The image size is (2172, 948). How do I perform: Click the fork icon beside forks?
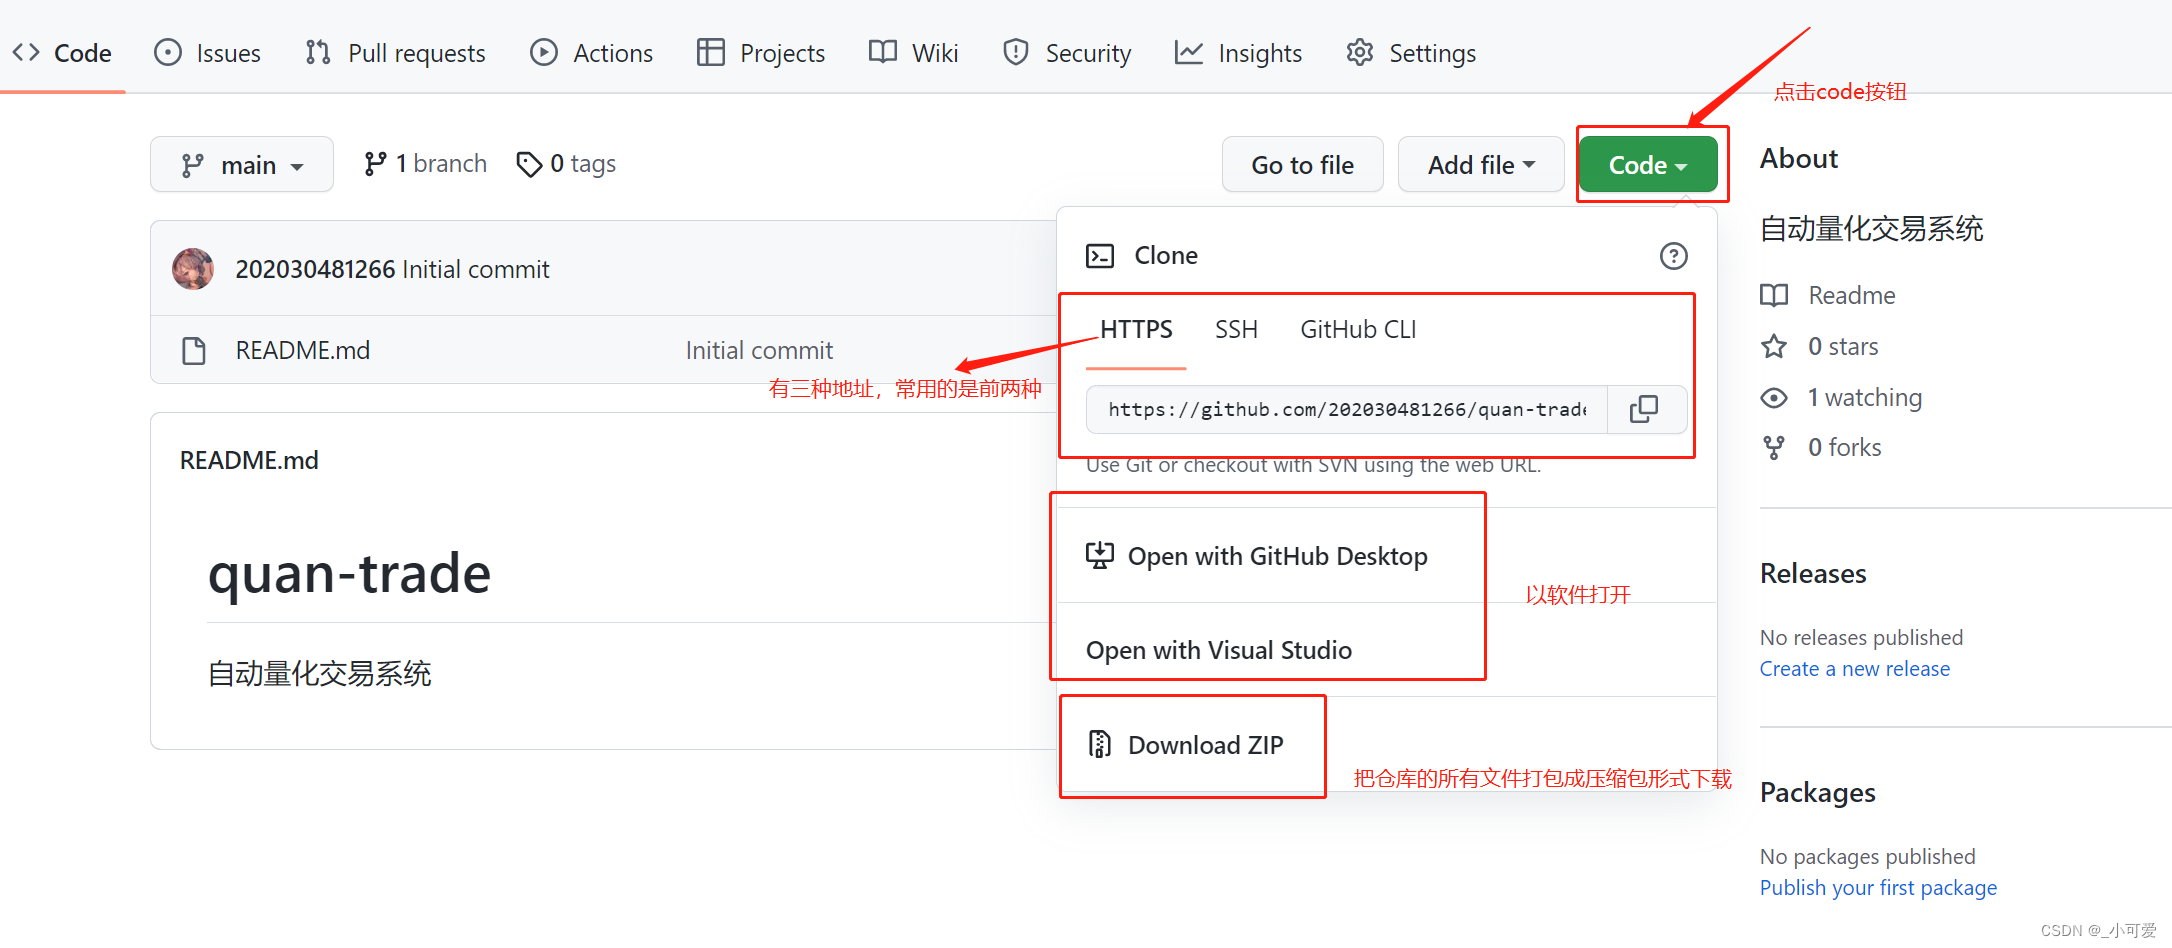[x=1774, y=448]
